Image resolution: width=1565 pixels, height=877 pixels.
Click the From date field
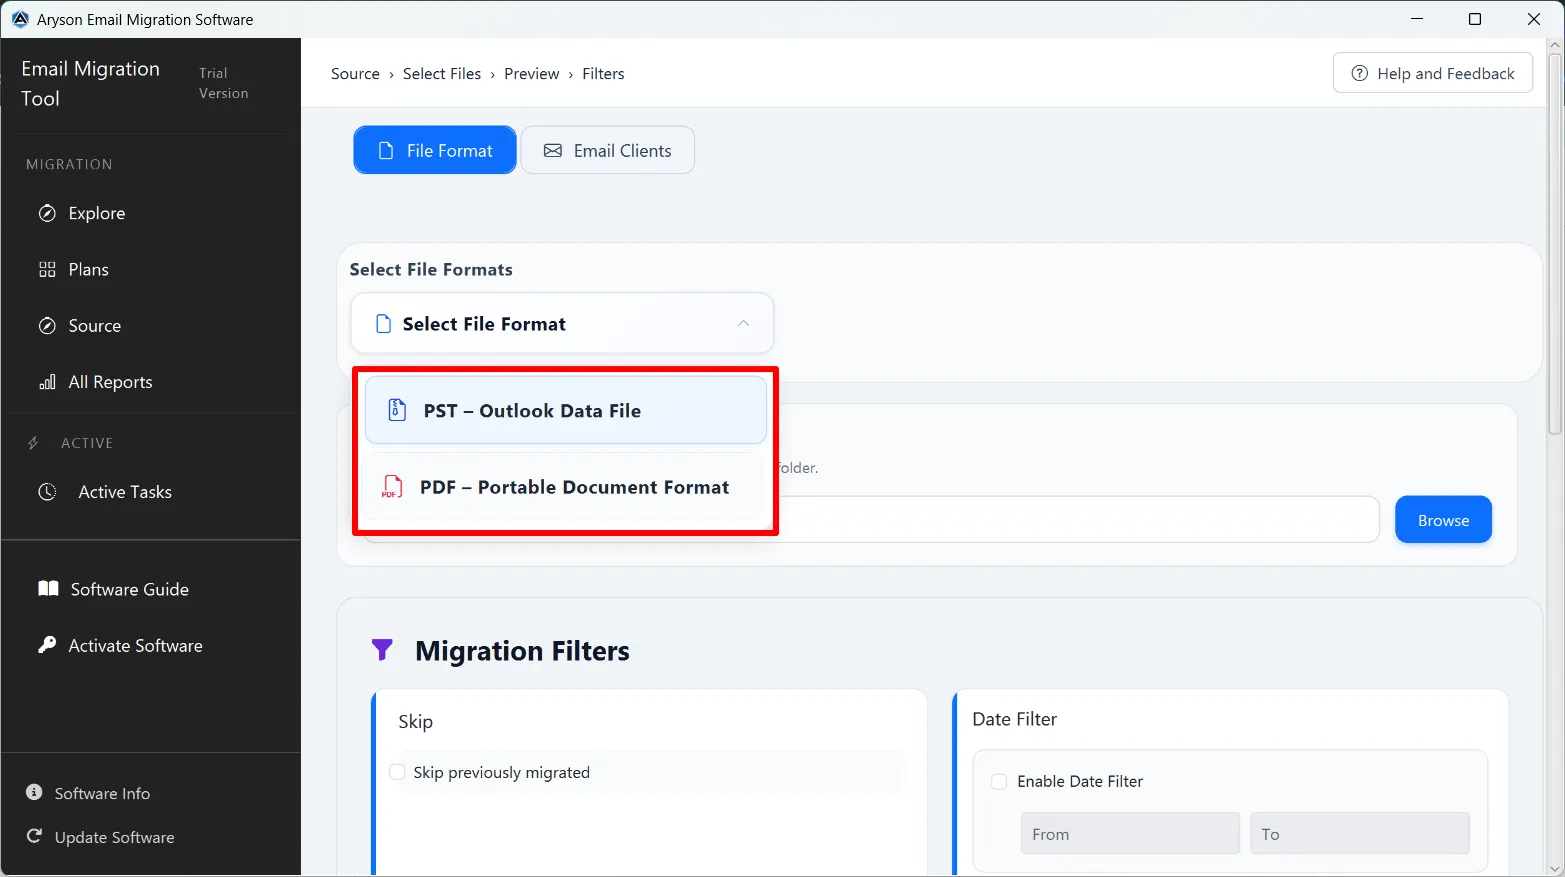tap(1130, 833)
